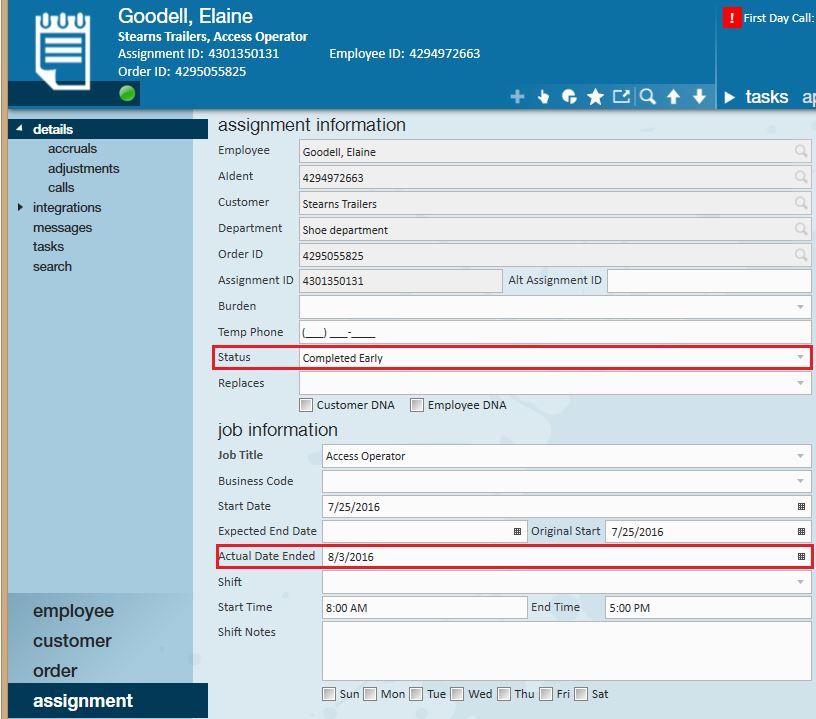Open the Replaces dropdown

pyautogui.click(x=800, y=383)
